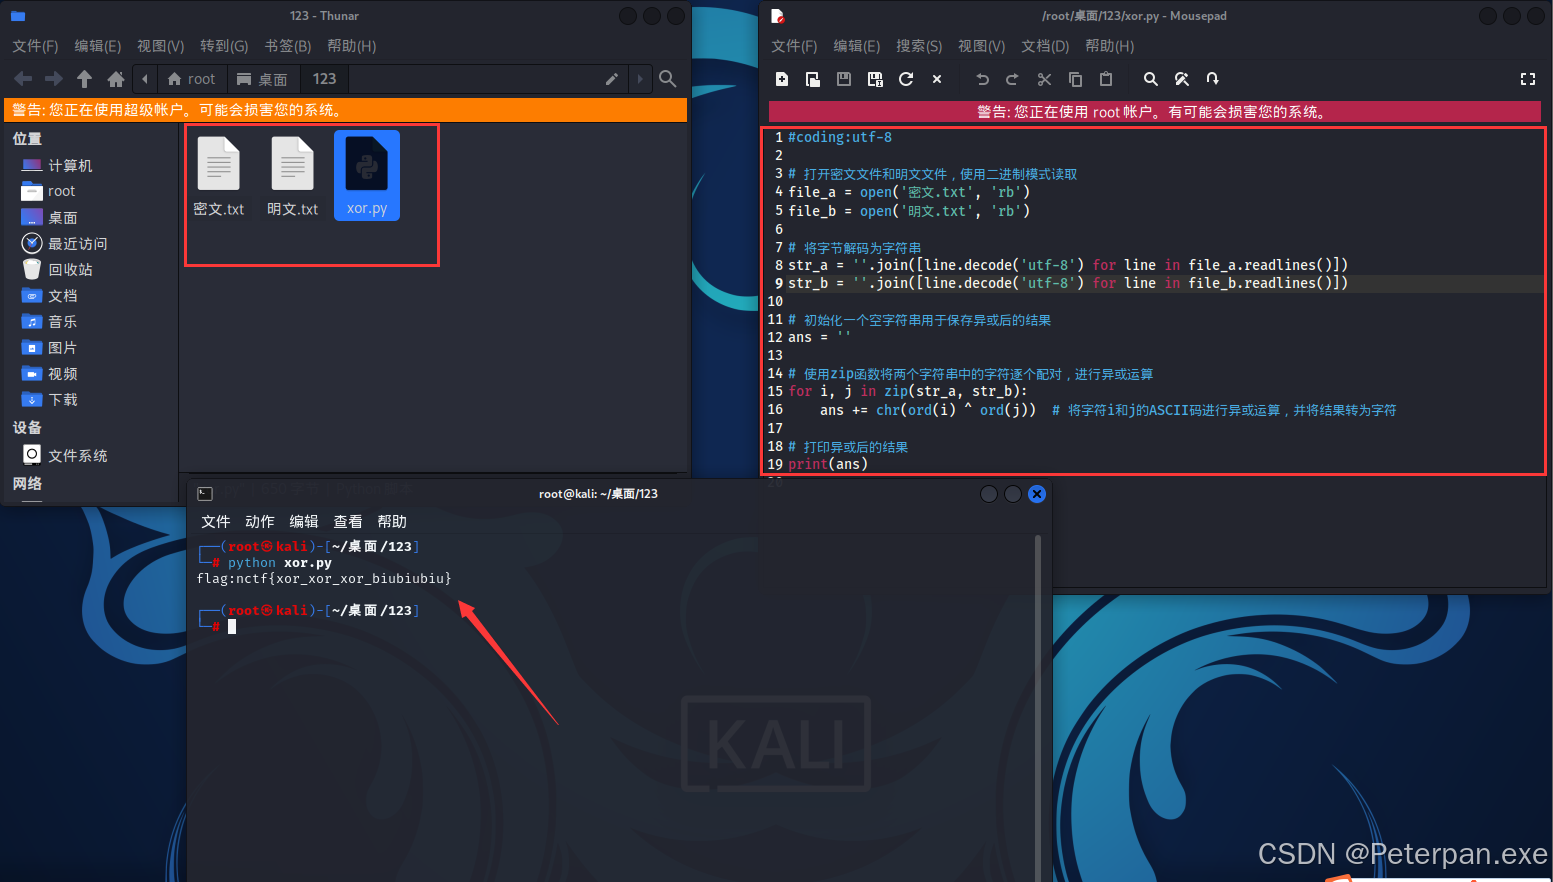Close current document with Mousepad toolbar X
The width and height of the screenshot is (1553, 882).
[x=937, y=79]
